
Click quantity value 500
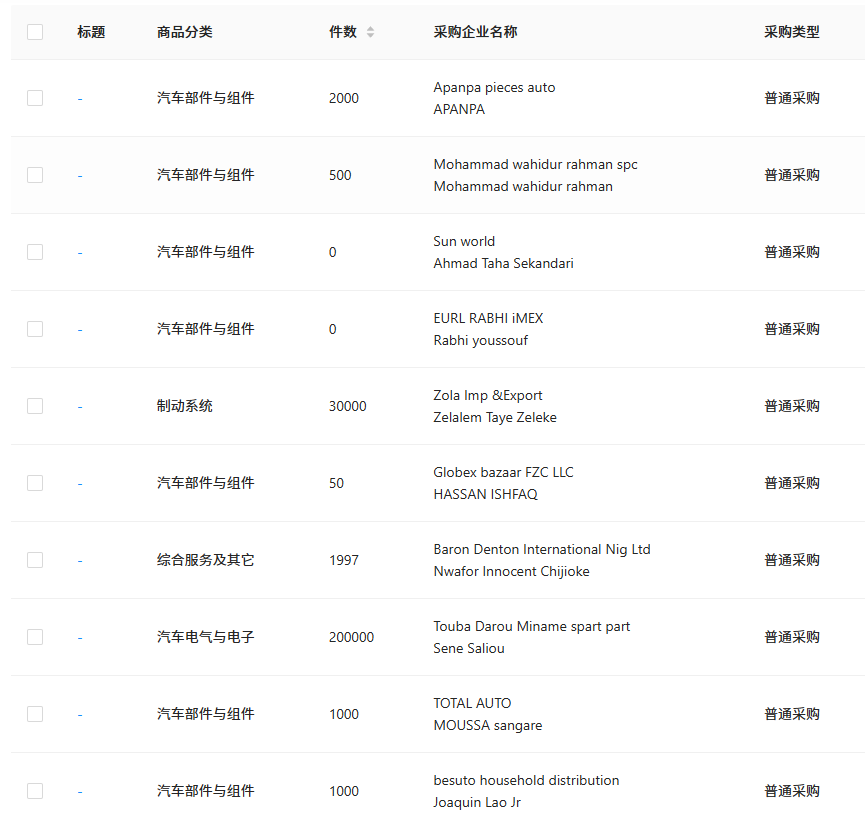(x=340, y=175)
